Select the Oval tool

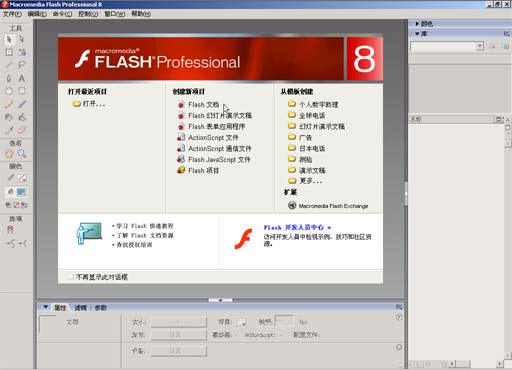tap(9, 91)
